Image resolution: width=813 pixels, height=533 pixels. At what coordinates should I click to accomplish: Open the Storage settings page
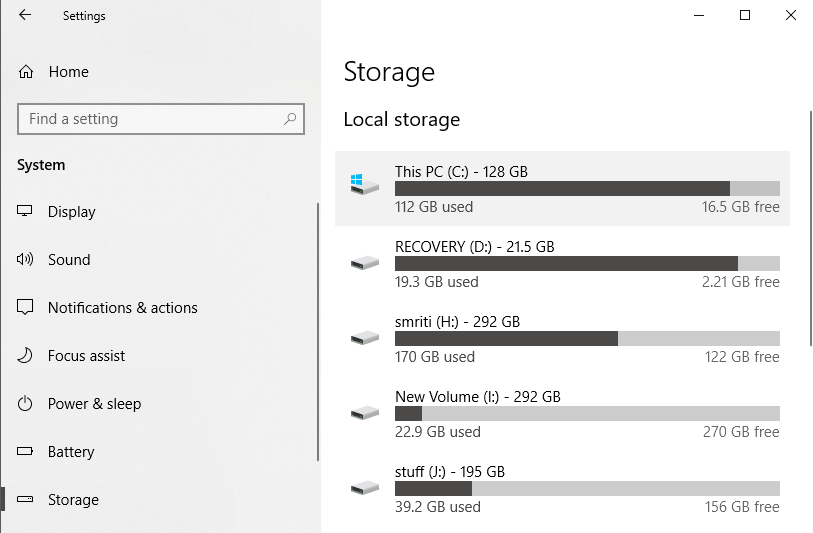(x=73, y=500)
